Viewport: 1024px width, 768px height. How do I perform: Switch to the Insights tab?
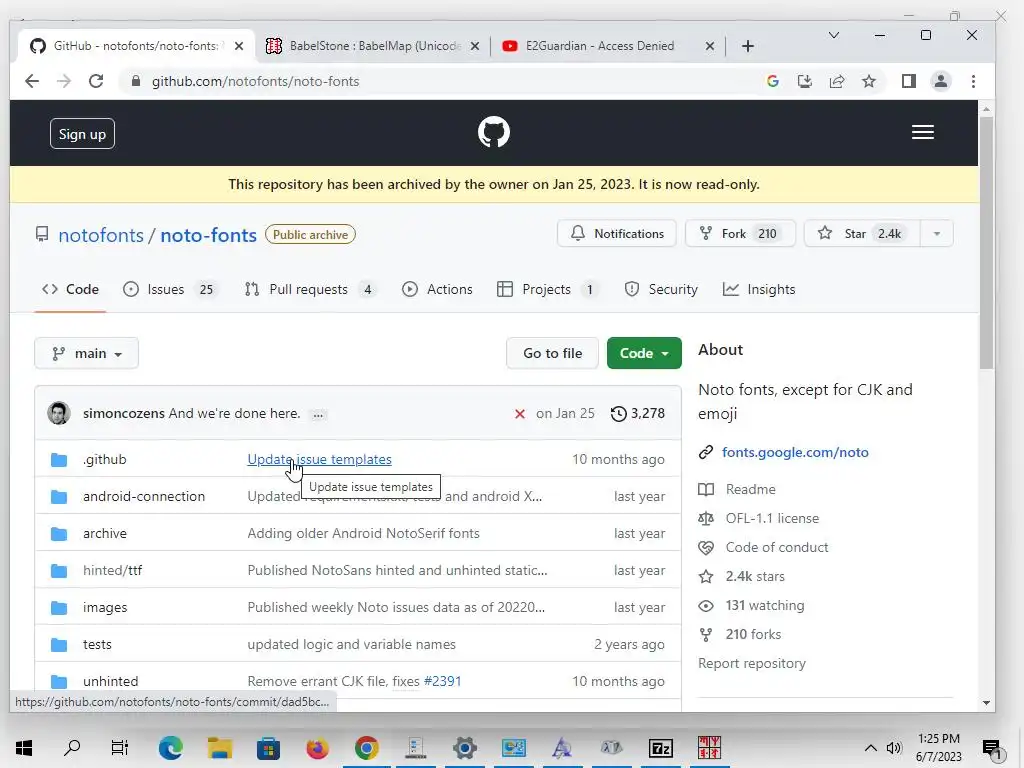(x=759, y=289)
